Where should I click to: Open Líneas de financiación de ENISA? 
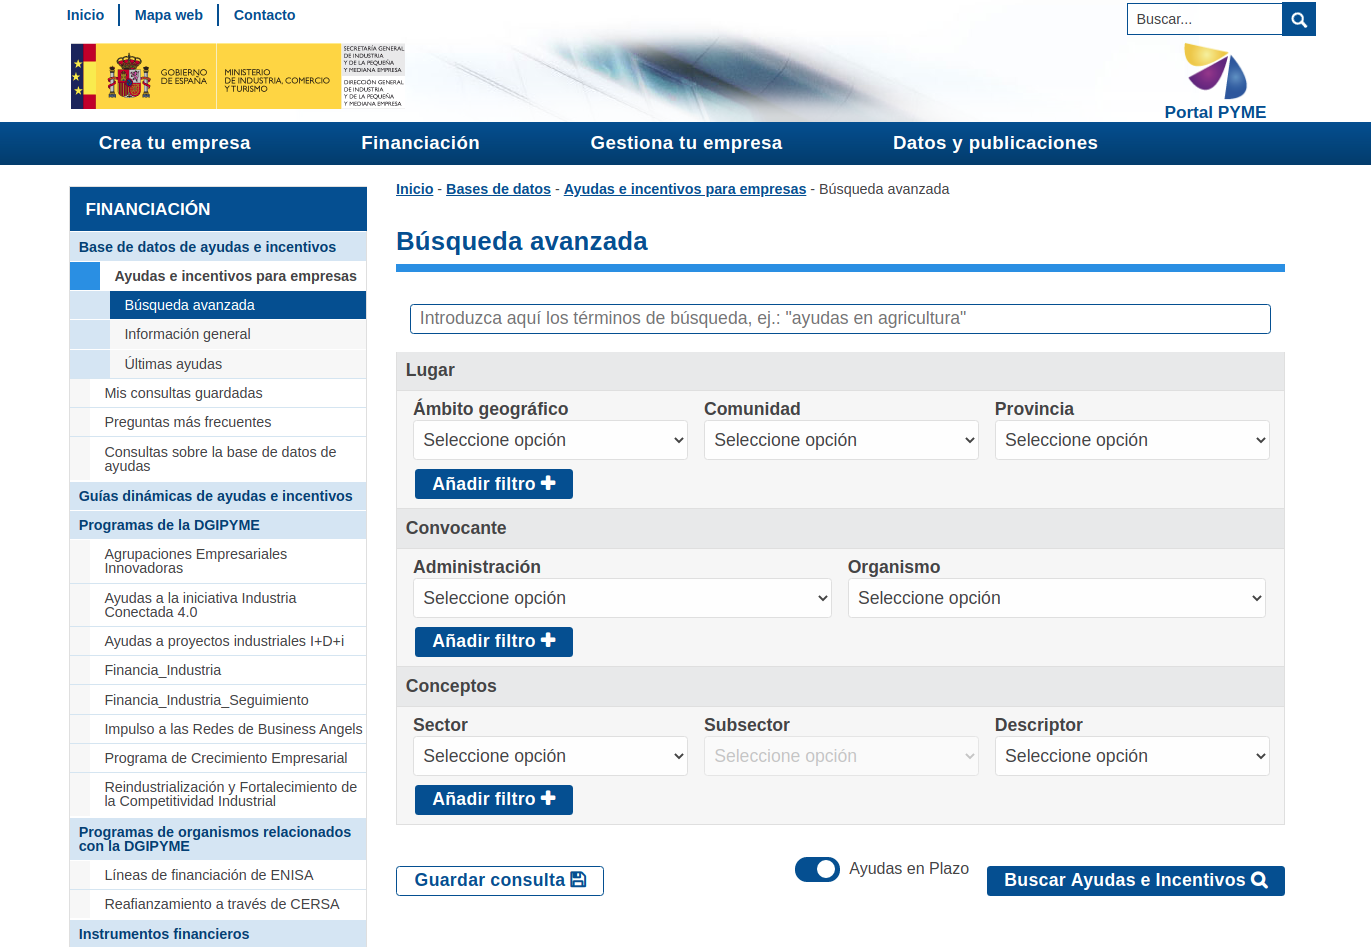(x=208, y=875)
